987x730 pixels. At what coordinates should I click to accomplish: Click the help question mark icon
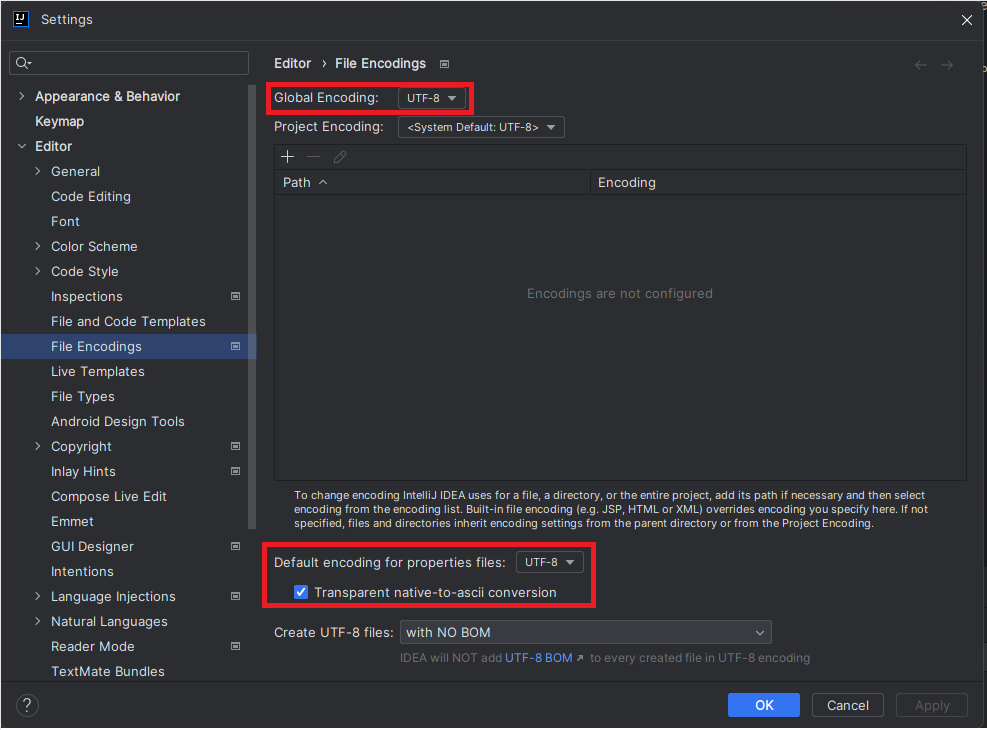click(x=27, y=705)
